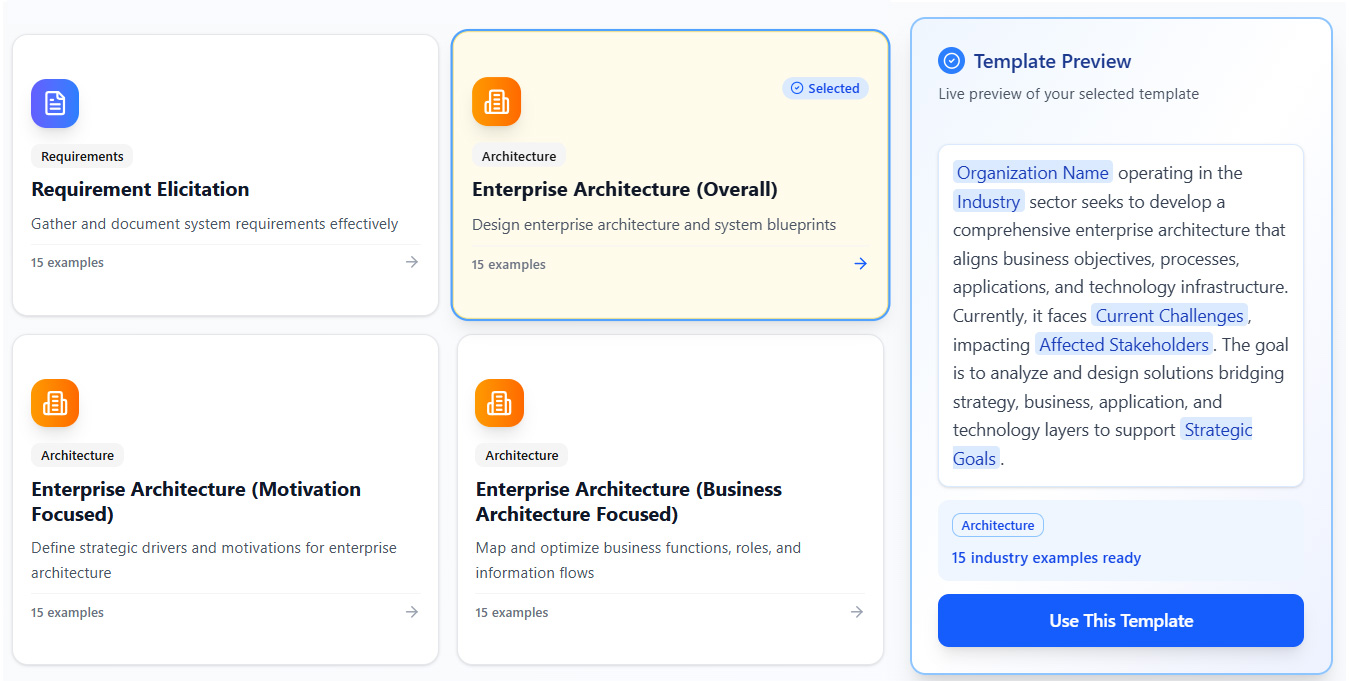1349x681 pixels.
Task: Select the Current Challenges placeholder
Action: pos(1169,316)
